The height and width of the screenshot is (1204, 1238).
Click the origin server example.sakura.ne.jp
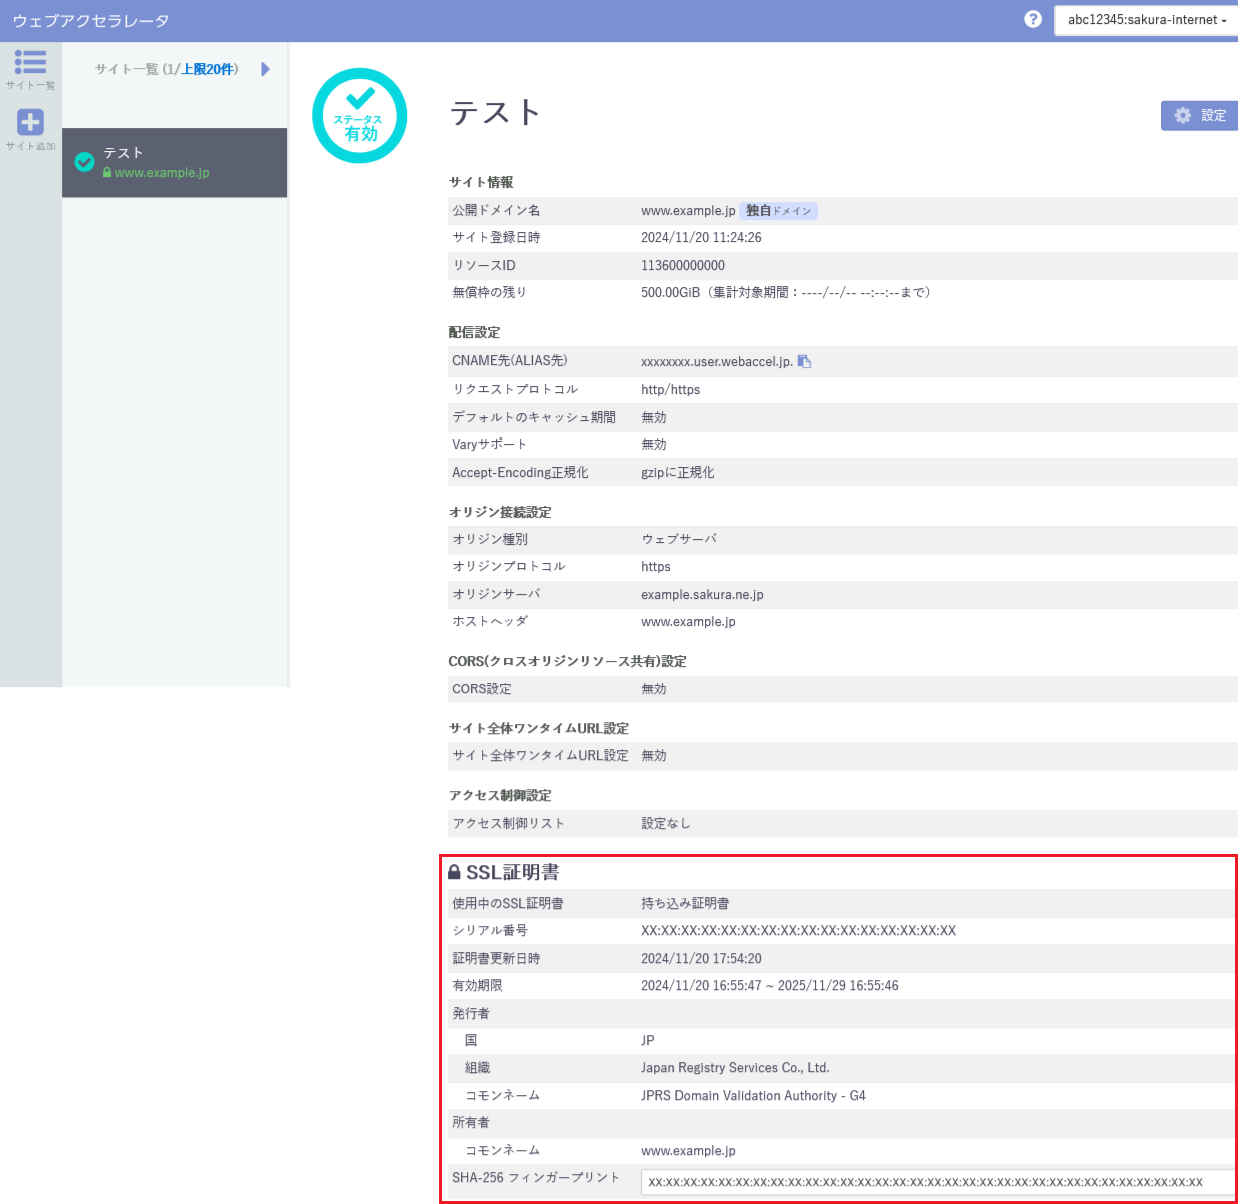coord(702,595)
